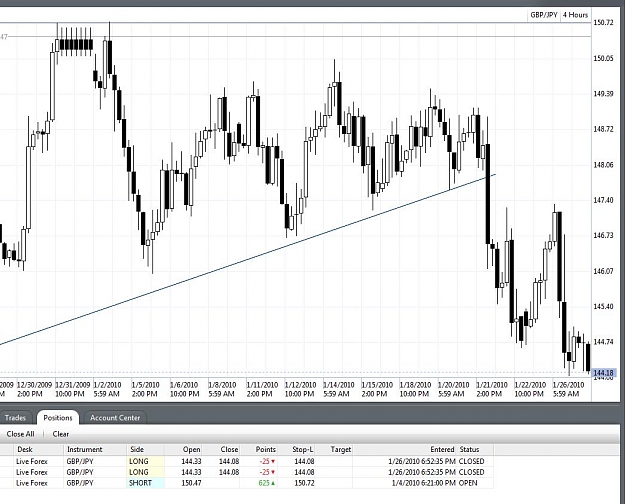Select the Positions tab
This screenshot has width=625, height=504.
(58, 418)
